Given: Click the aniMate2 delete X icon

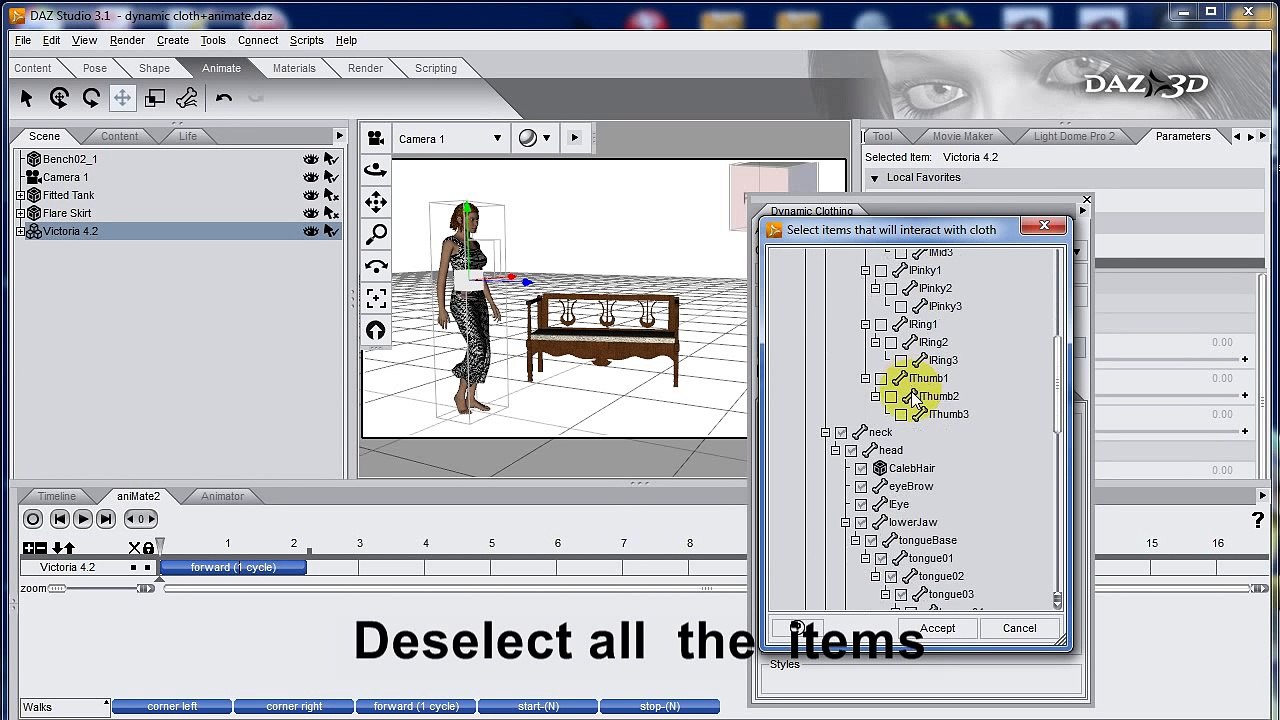Looking at the screenshot, I should 134,548.
